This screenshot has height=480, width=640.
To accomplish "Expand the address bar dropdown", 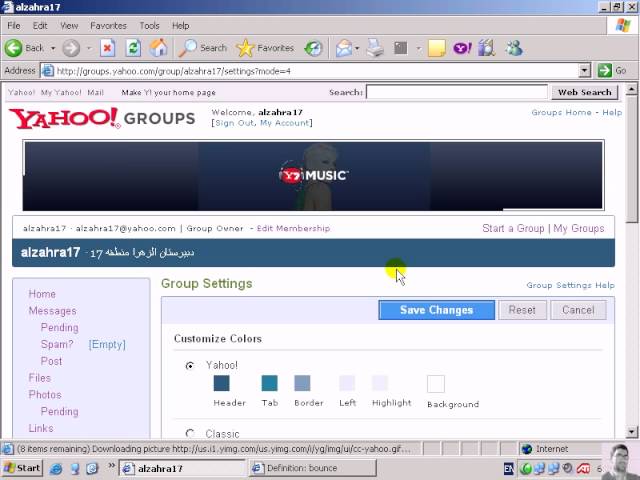I will pyautogui.click(x=584, y=71).
